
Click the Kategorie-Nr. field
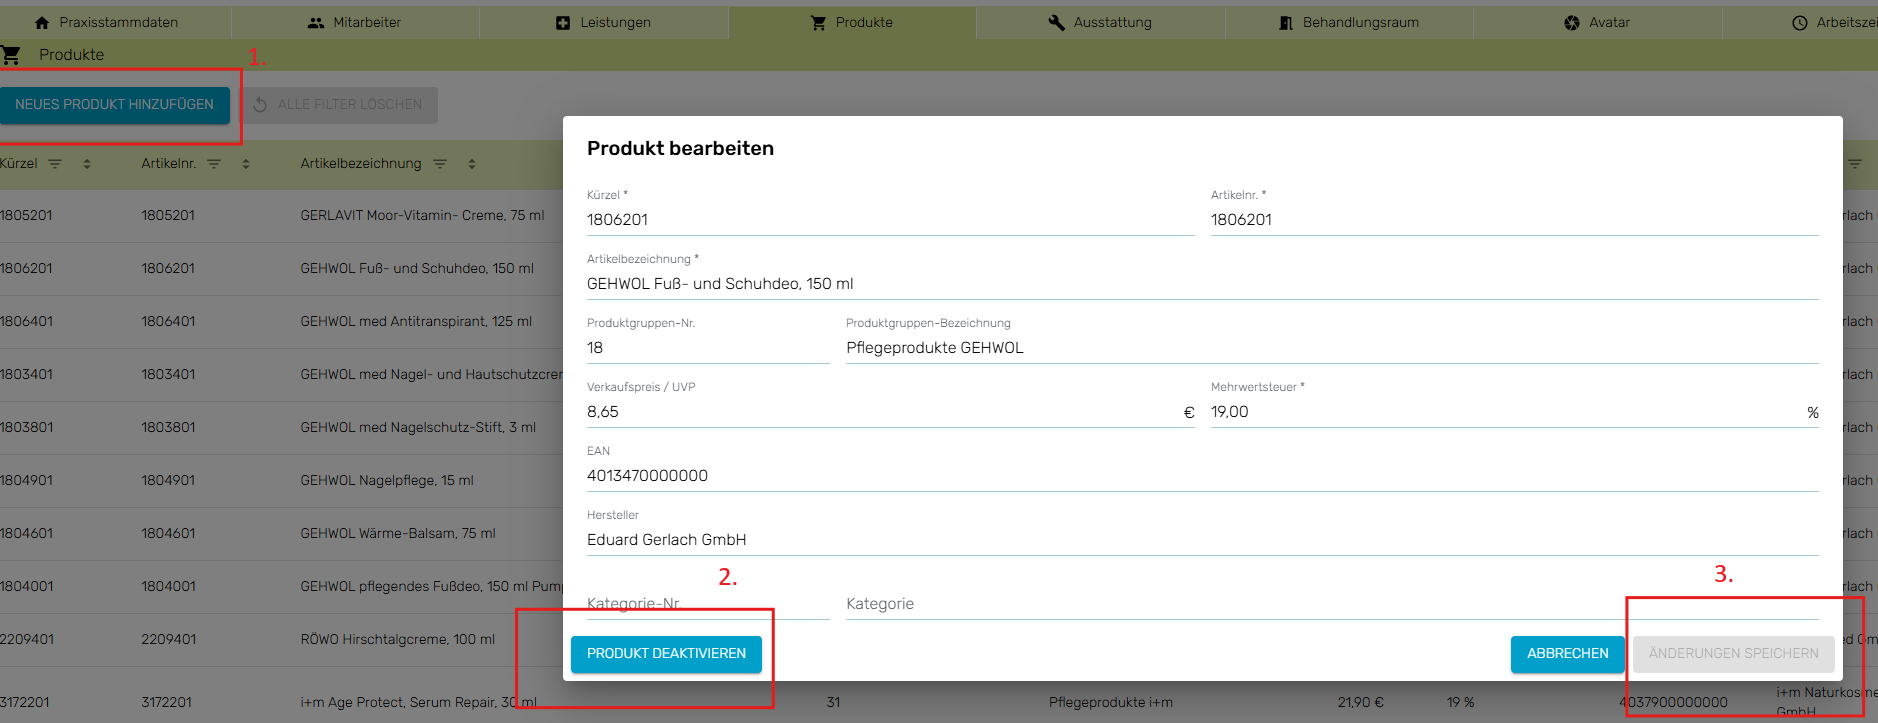point(708,604)
